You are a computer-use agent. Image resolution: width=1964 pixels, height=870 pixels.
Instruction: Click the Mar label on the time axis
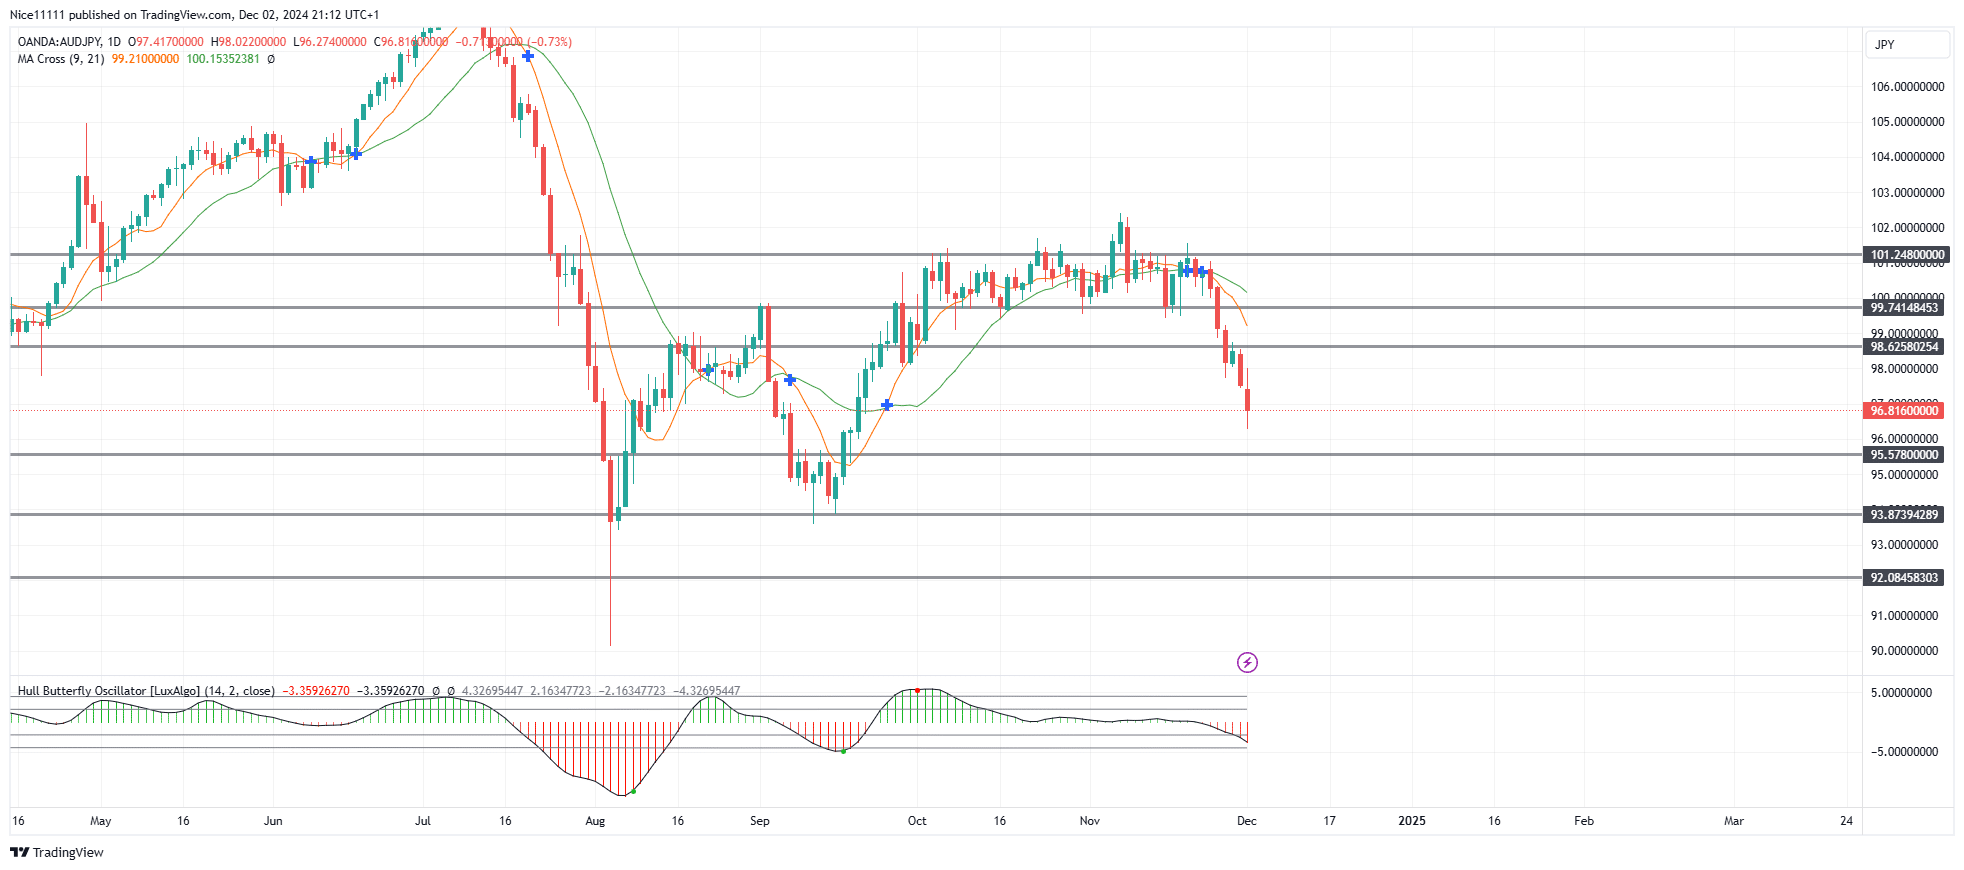1734,821
